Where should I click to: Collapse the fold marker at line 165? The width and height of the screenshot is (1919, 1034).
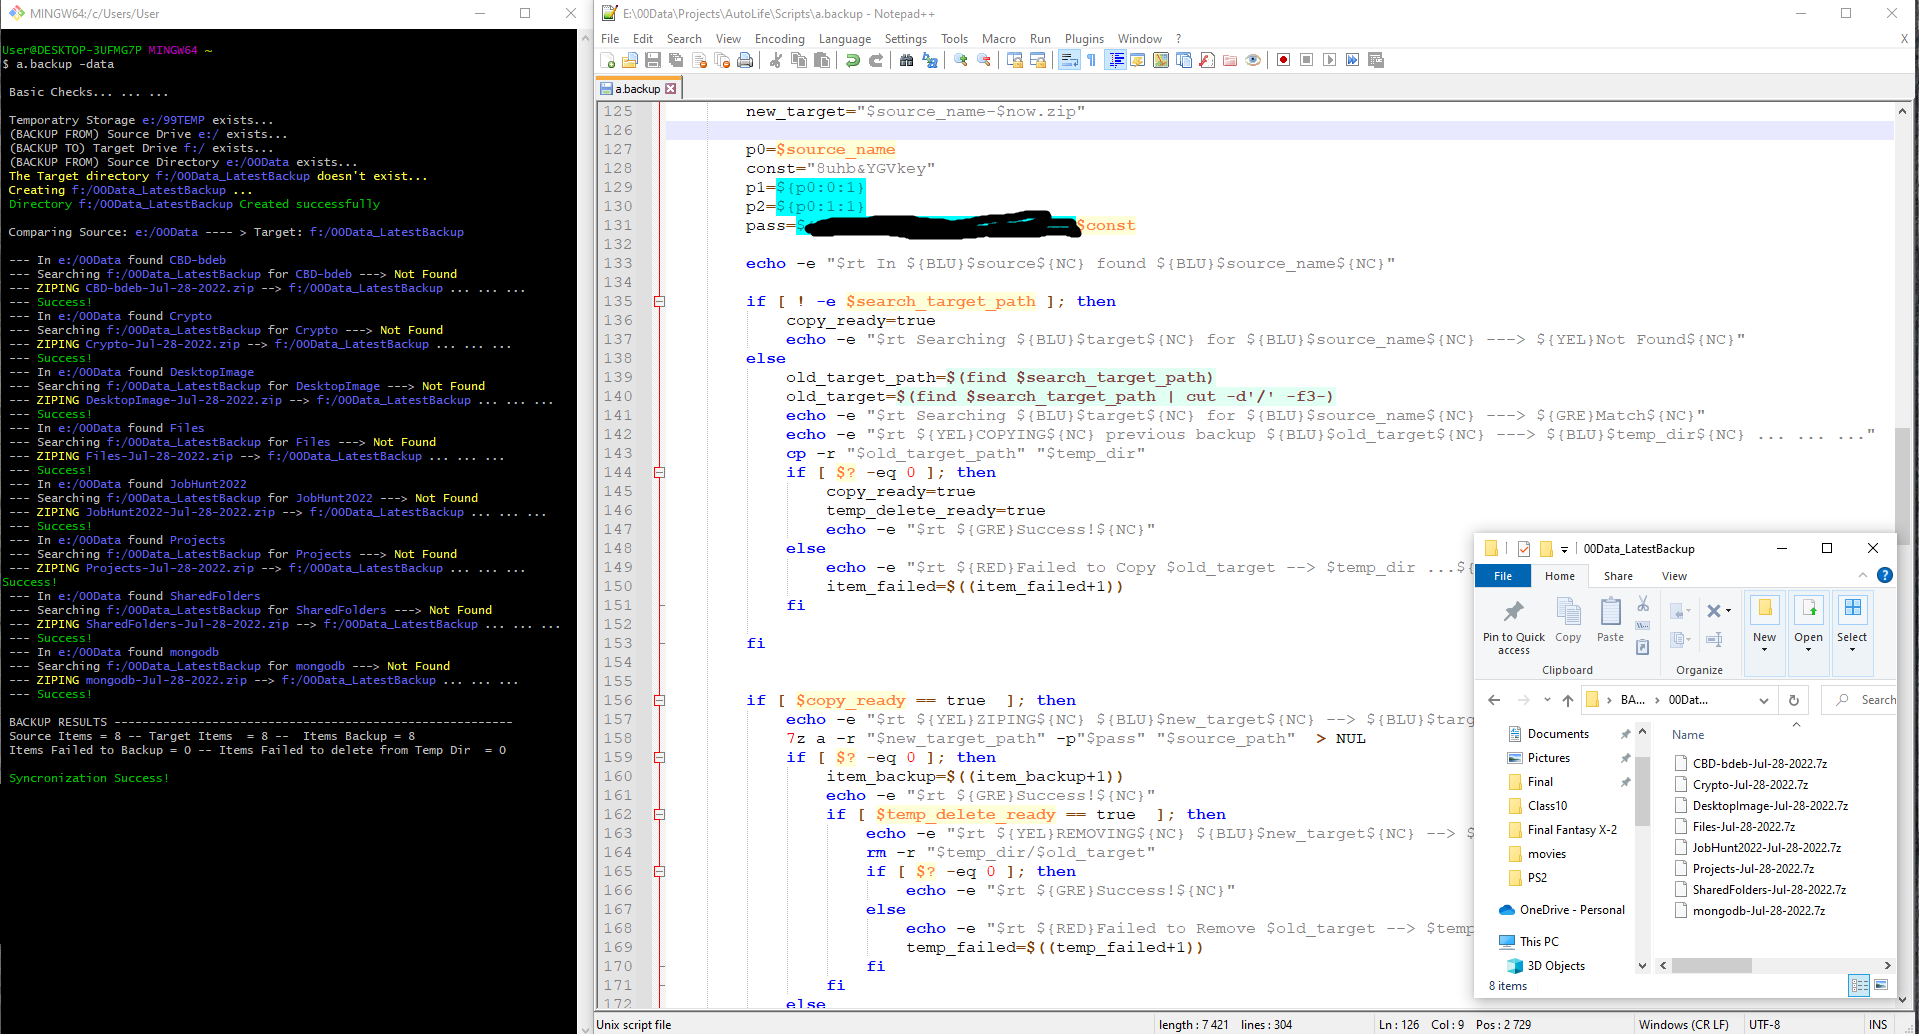point(659,871)
